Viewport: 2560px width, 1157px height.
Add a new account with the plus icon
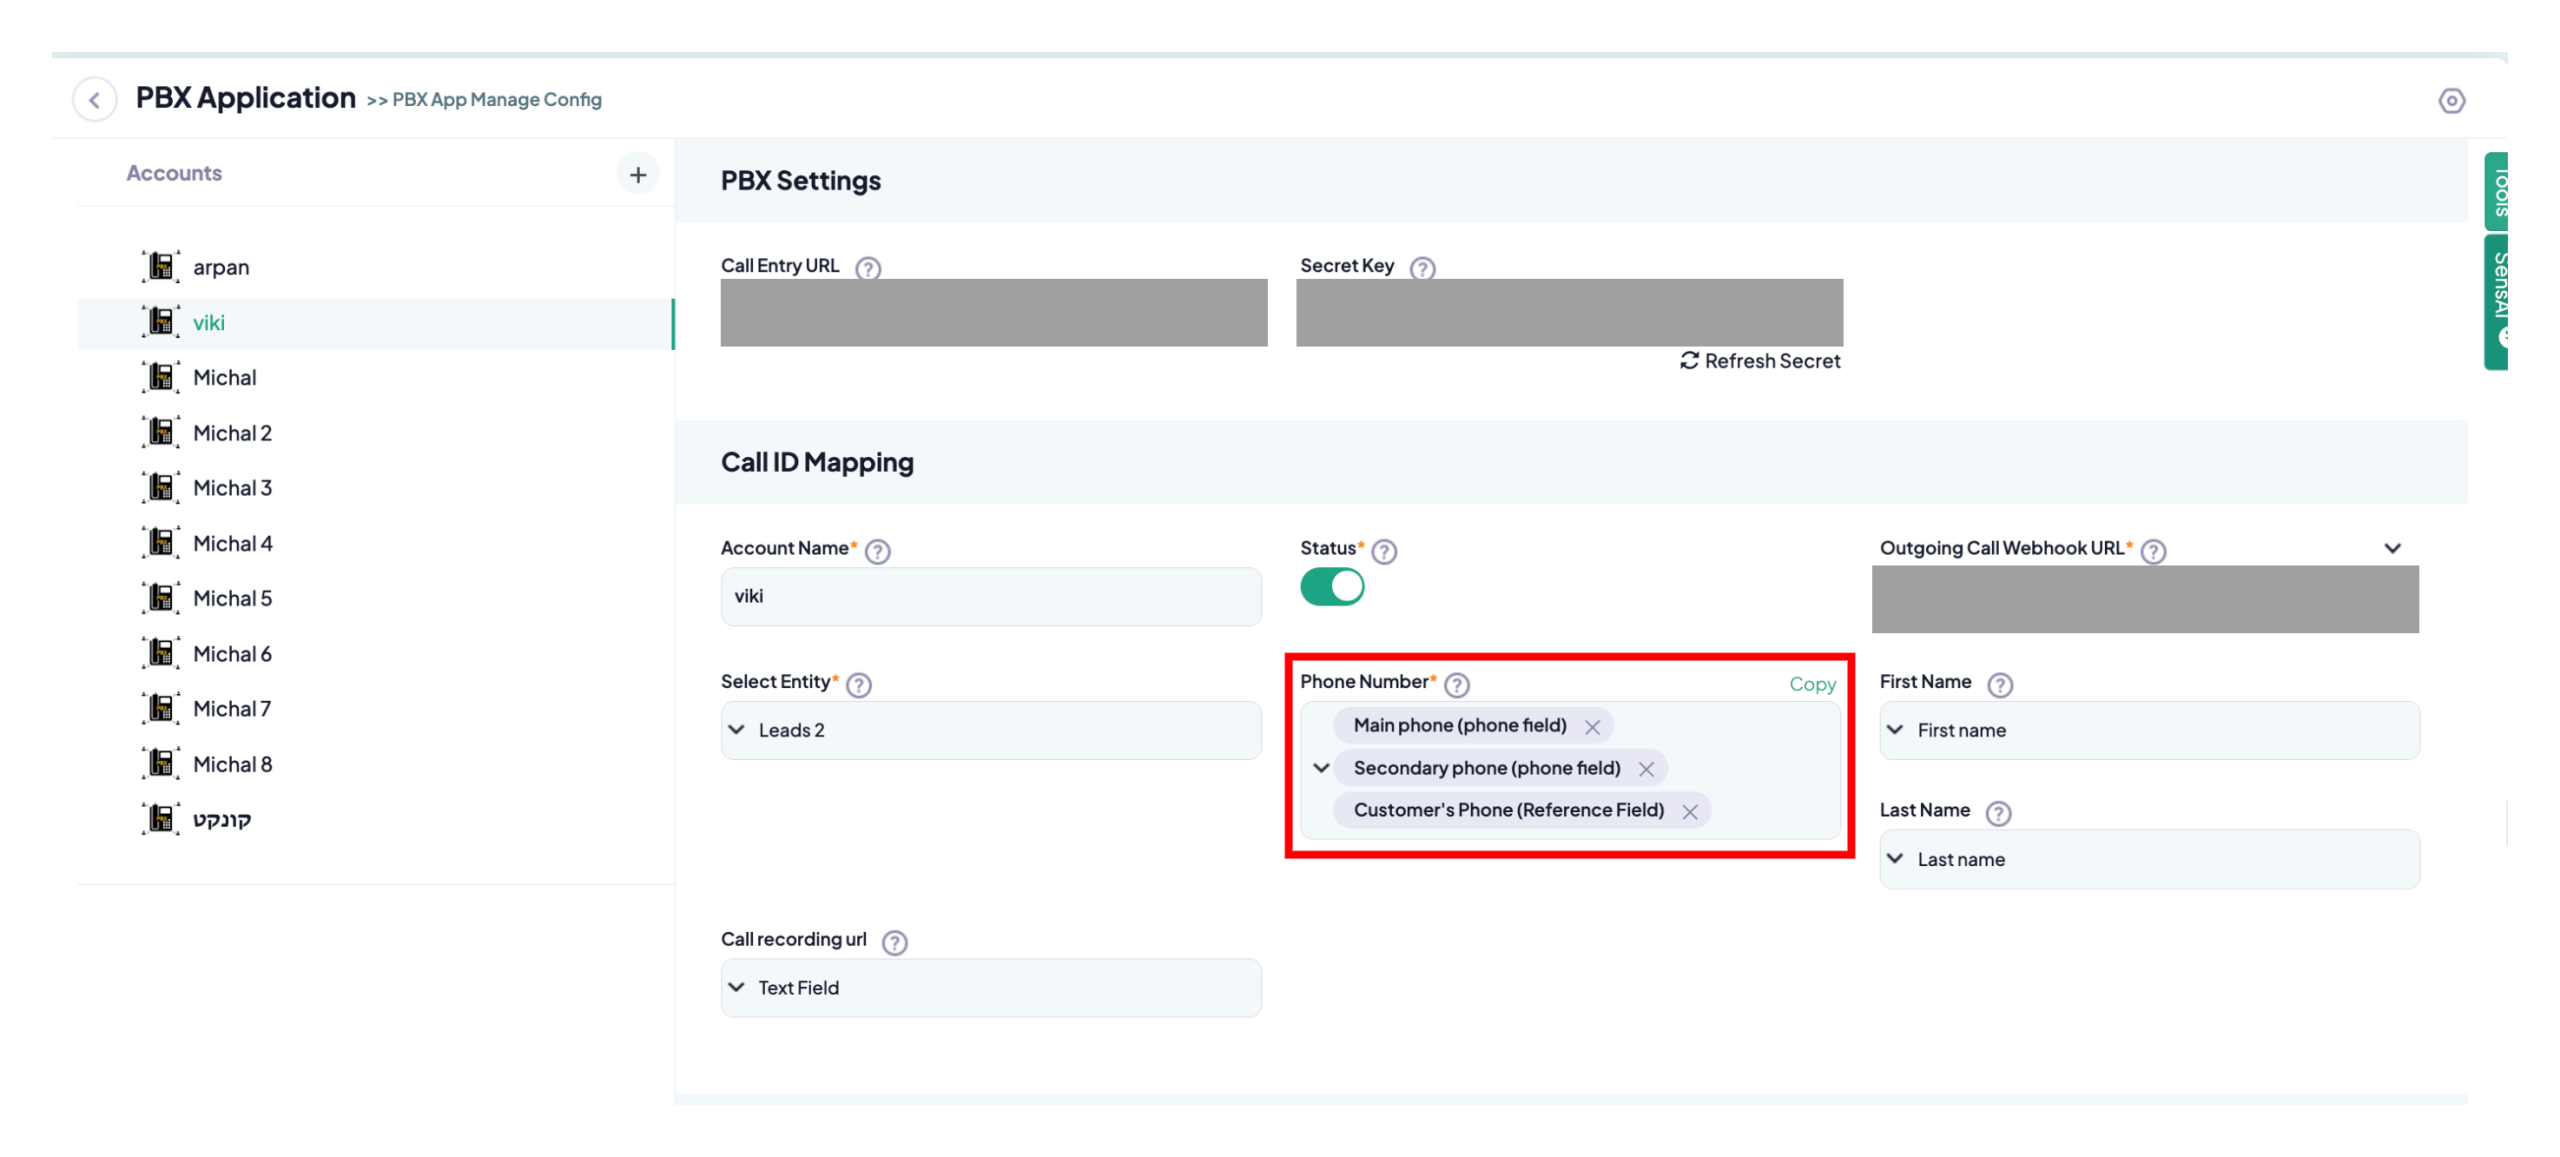pyautogui.click(x=637, y=174)
